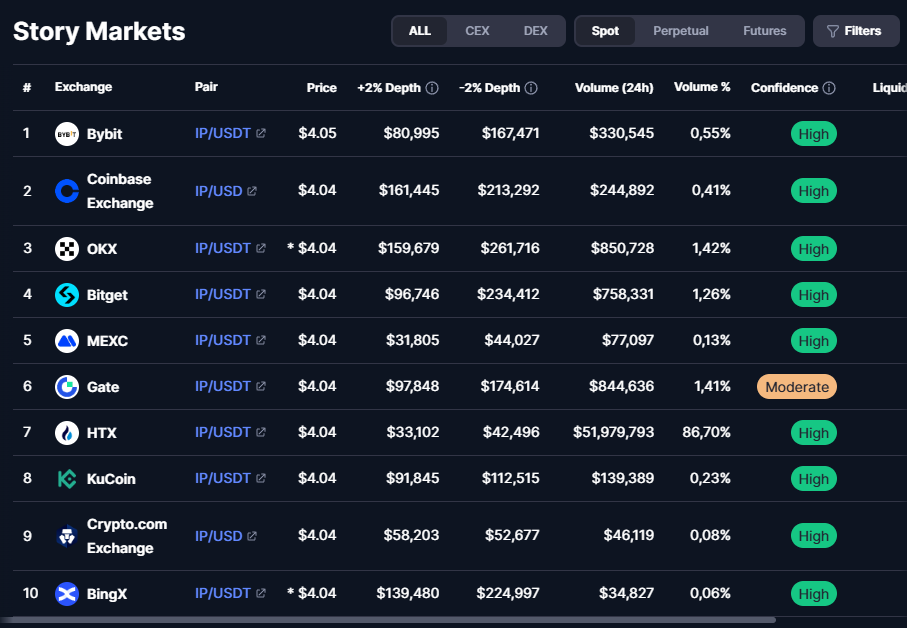
Task: Sort by the Pair column header
Action: tap(206, 87)
